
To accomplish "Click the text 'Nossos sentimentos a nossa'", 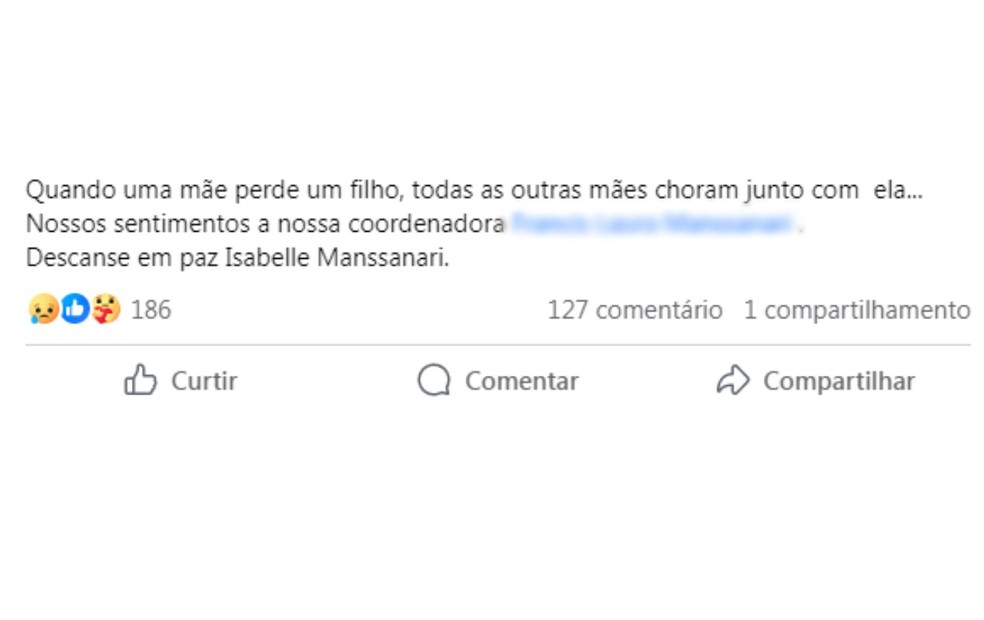I will 183,223.
